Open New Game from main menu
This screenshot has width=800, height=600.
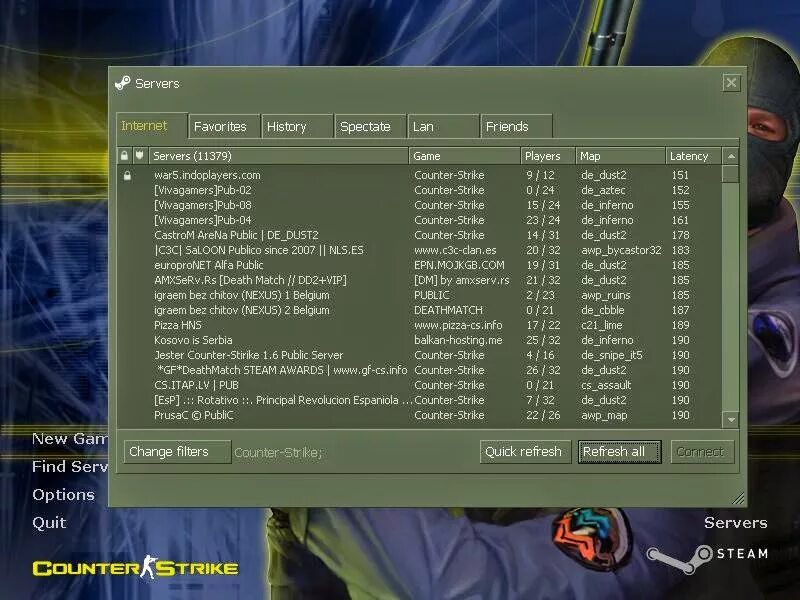[x=70, y=439]
